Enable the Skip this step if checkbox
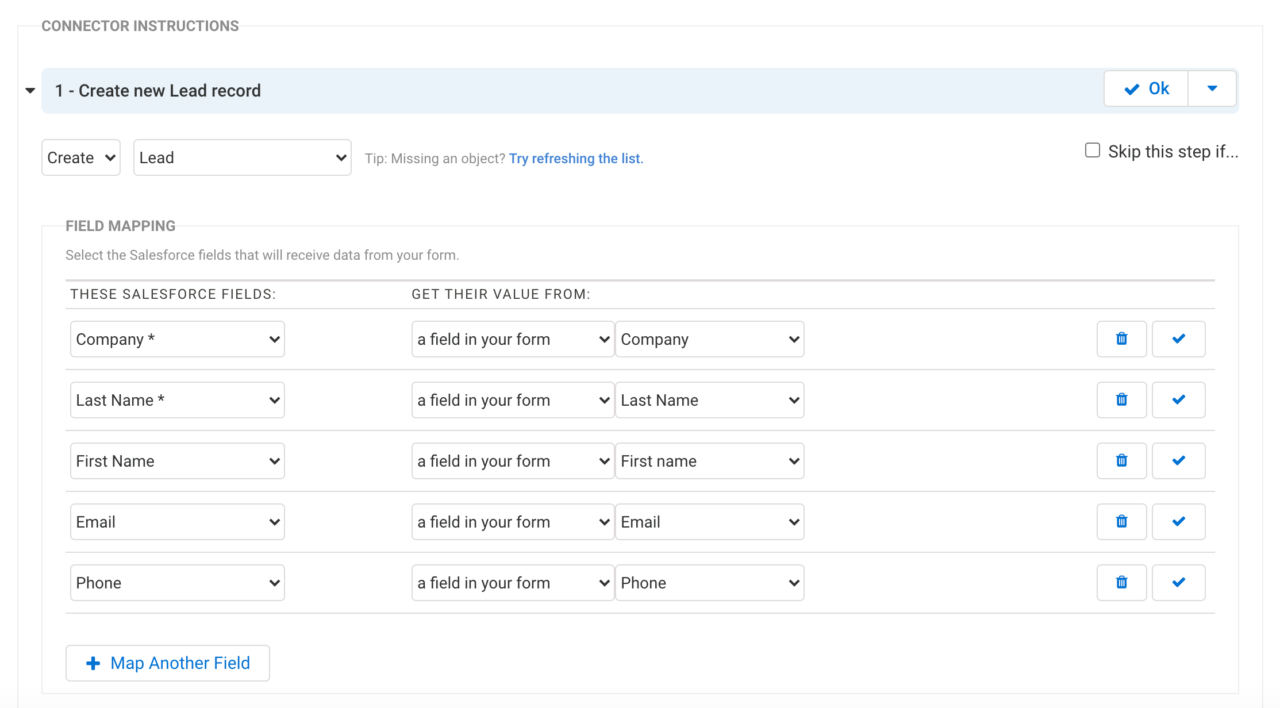The image size is (1280, 708). 1094,150
